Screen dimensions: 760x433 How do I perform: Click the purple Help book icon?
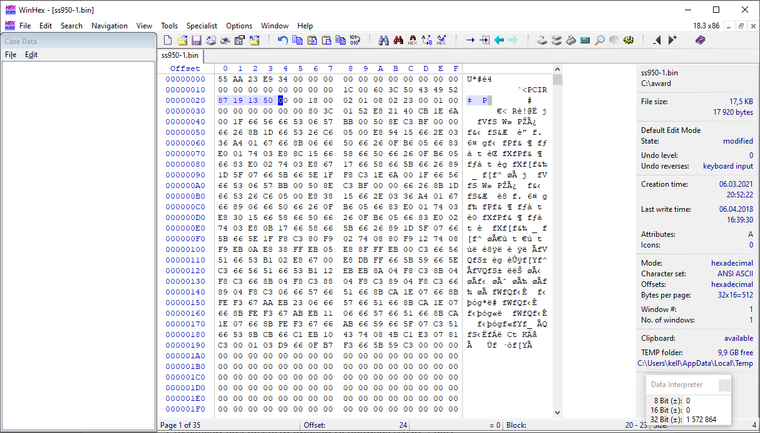pyautogui.click(x=700, y=40)
